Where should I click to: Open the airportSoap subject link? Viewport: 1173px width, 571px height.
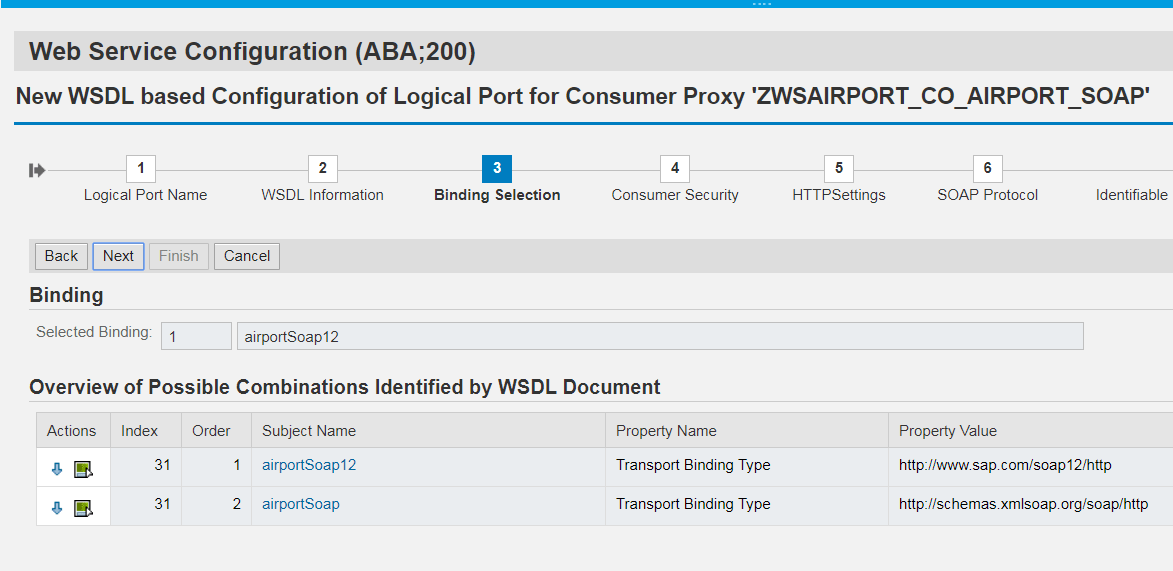301,504
